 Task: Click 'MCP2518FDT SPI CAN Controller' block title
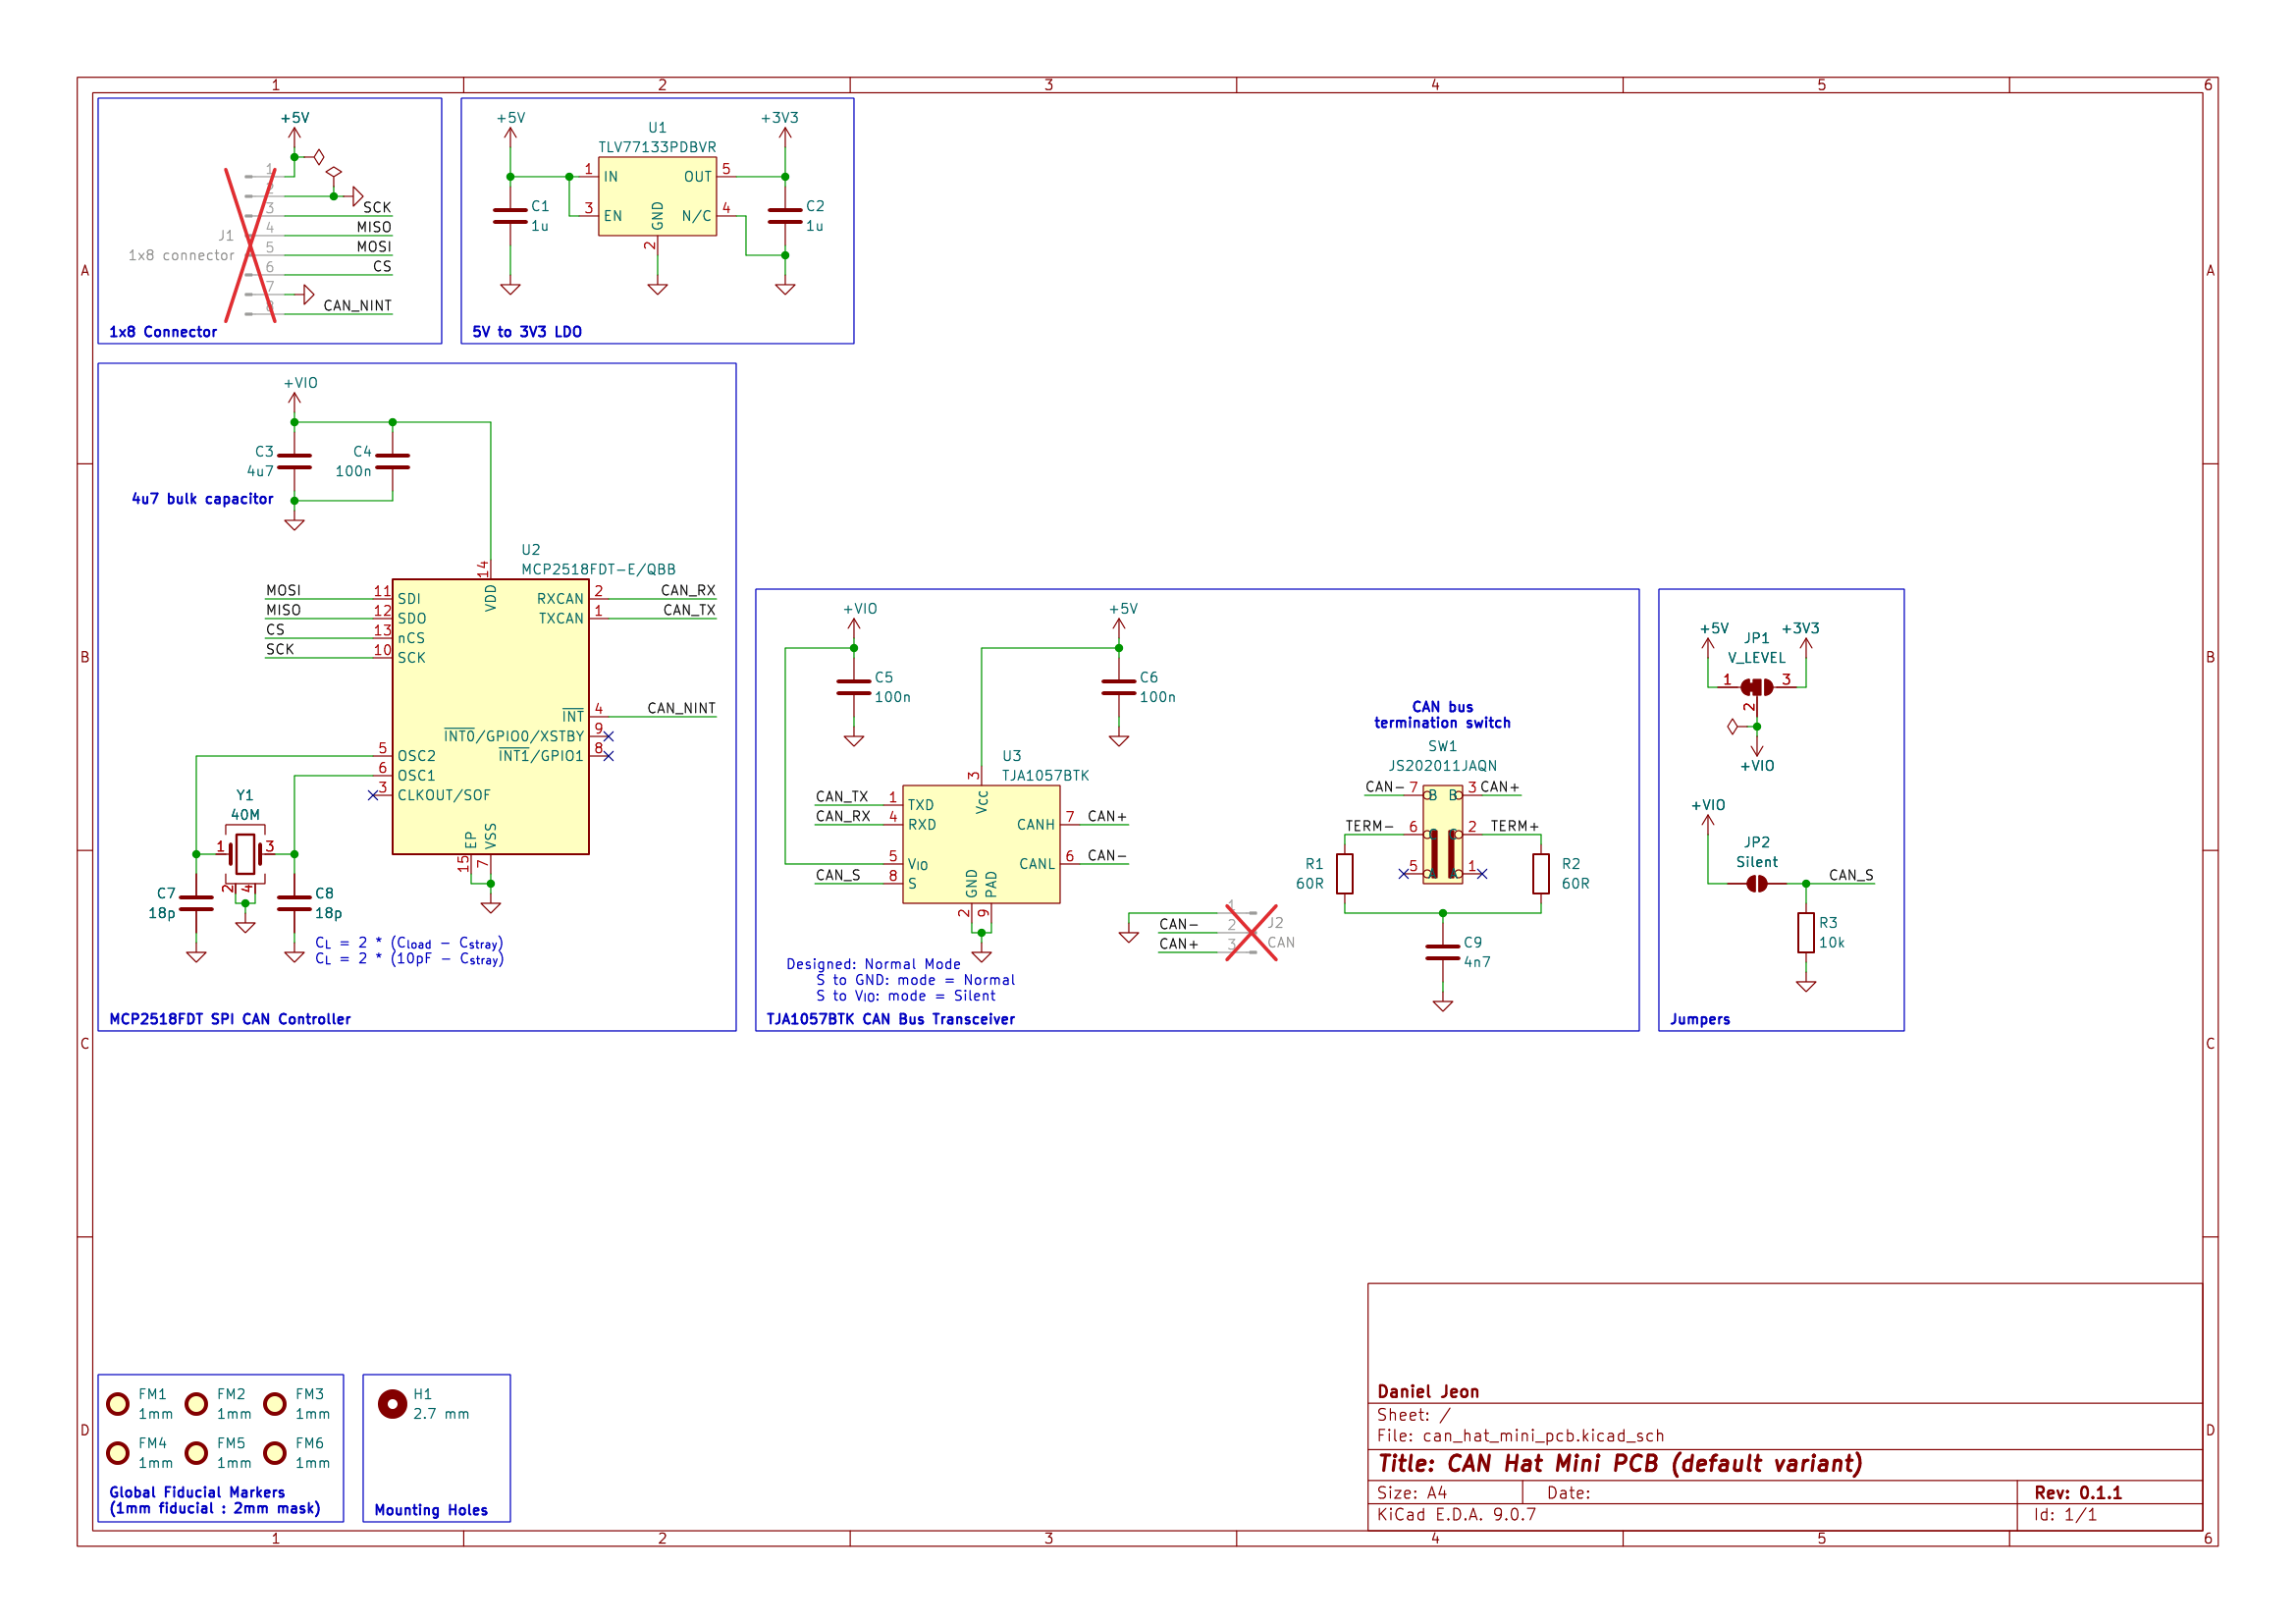pyautogui.click(x=230, y=1019)
